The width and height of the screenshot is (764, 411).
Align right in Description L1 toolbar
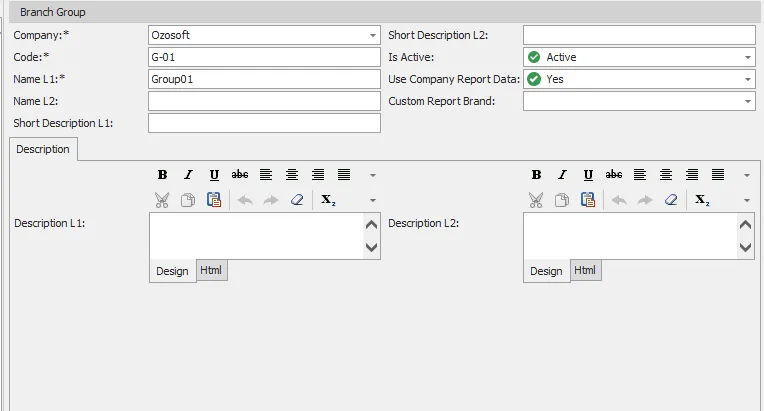318,174
